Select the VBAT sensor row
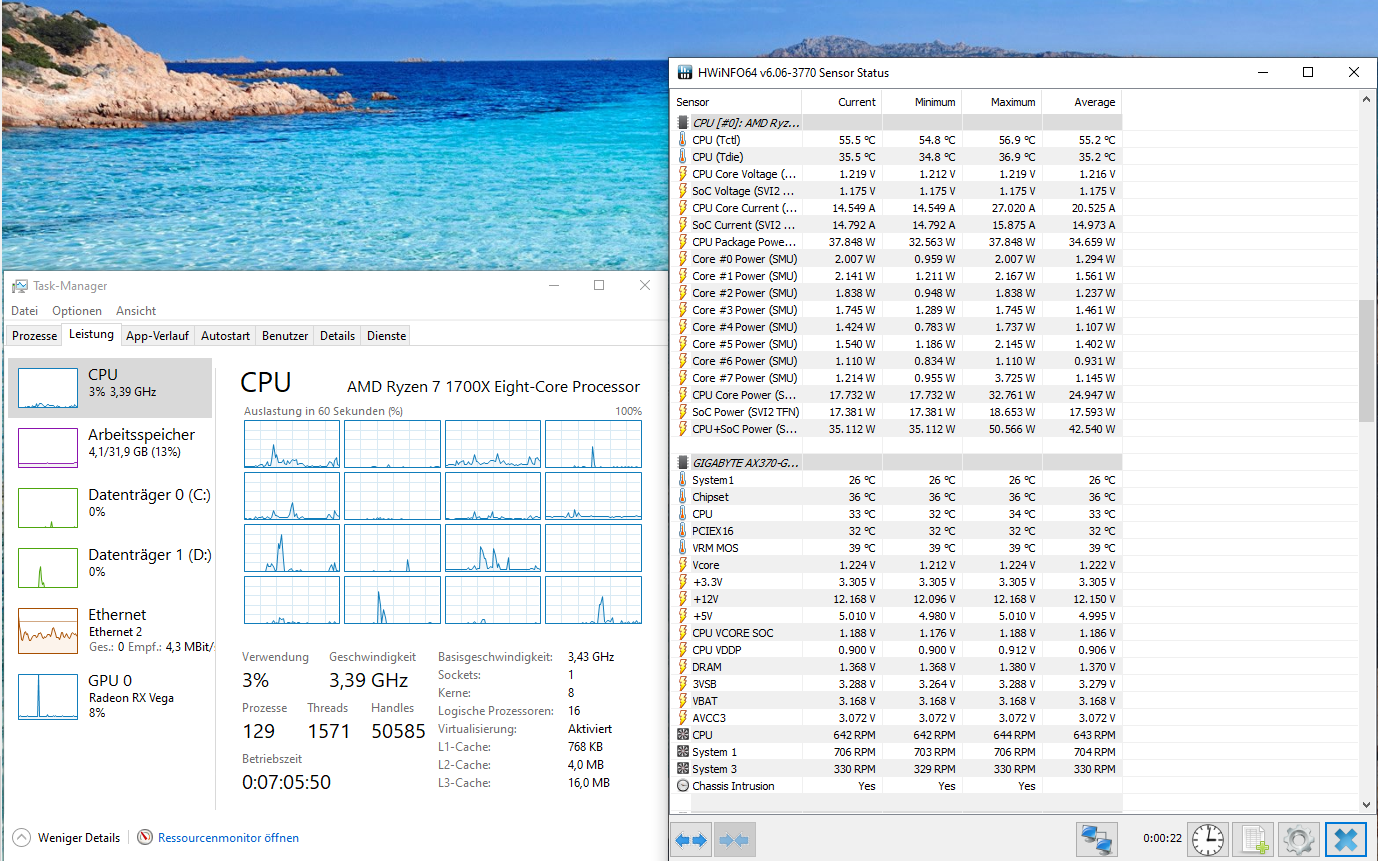This screenshot has width=1378, height=861. coord(896,701)
